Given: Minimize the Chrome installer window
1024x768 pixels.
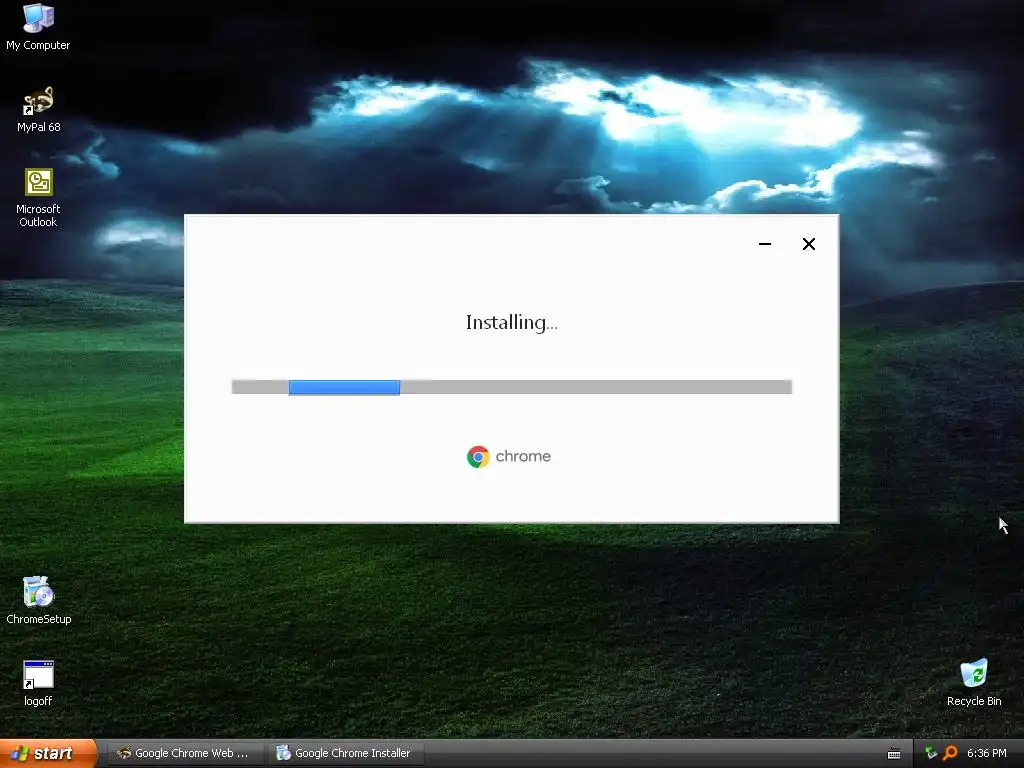Looking at the screenshot, I should (765, 244).
